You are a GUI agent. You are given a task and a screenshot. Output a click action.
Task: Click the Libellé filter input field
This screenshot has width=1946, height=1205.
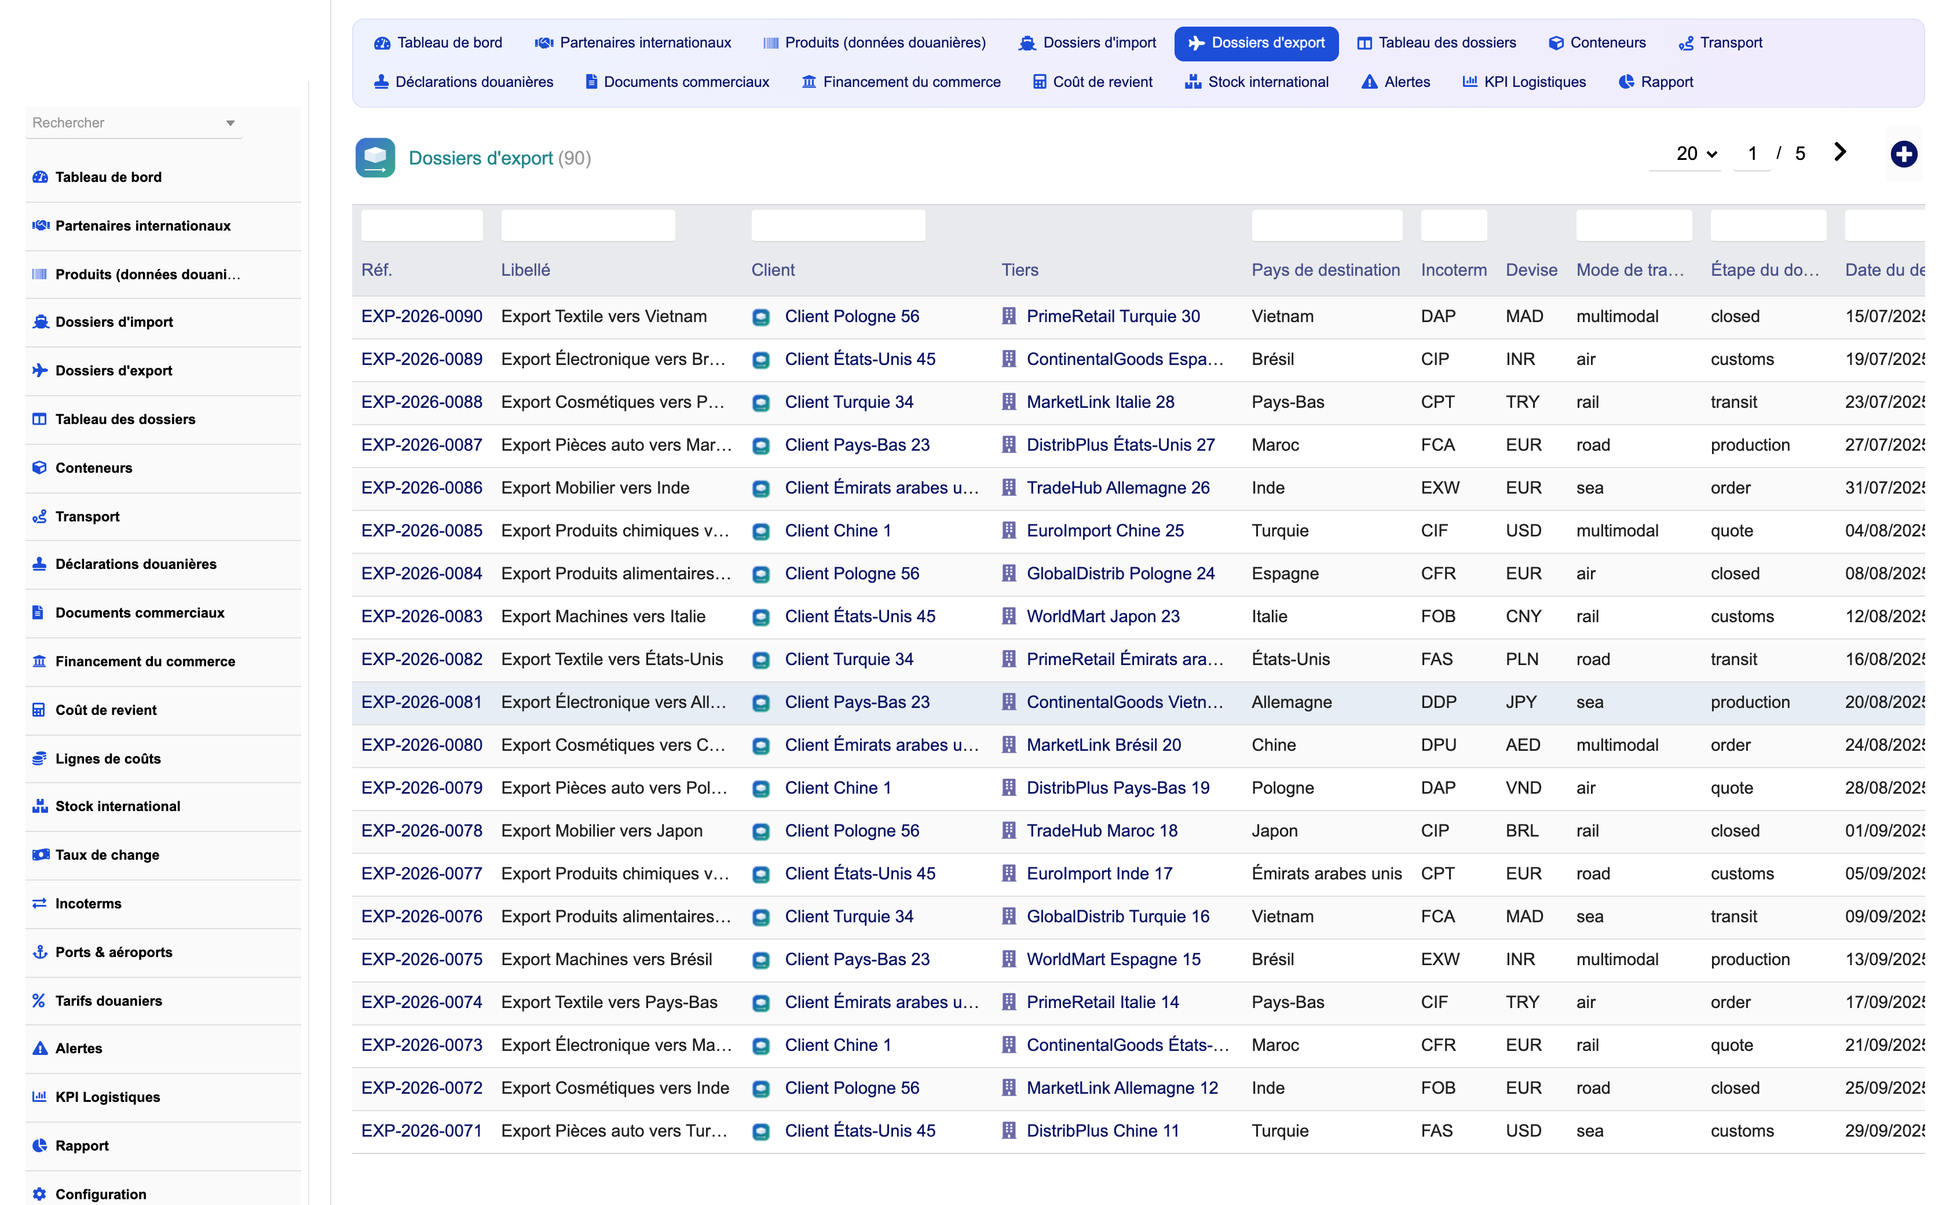pos(588,225)
